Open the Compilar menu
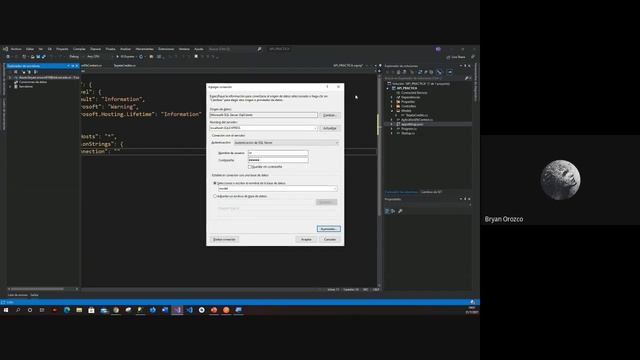 [x=79, y=49]
